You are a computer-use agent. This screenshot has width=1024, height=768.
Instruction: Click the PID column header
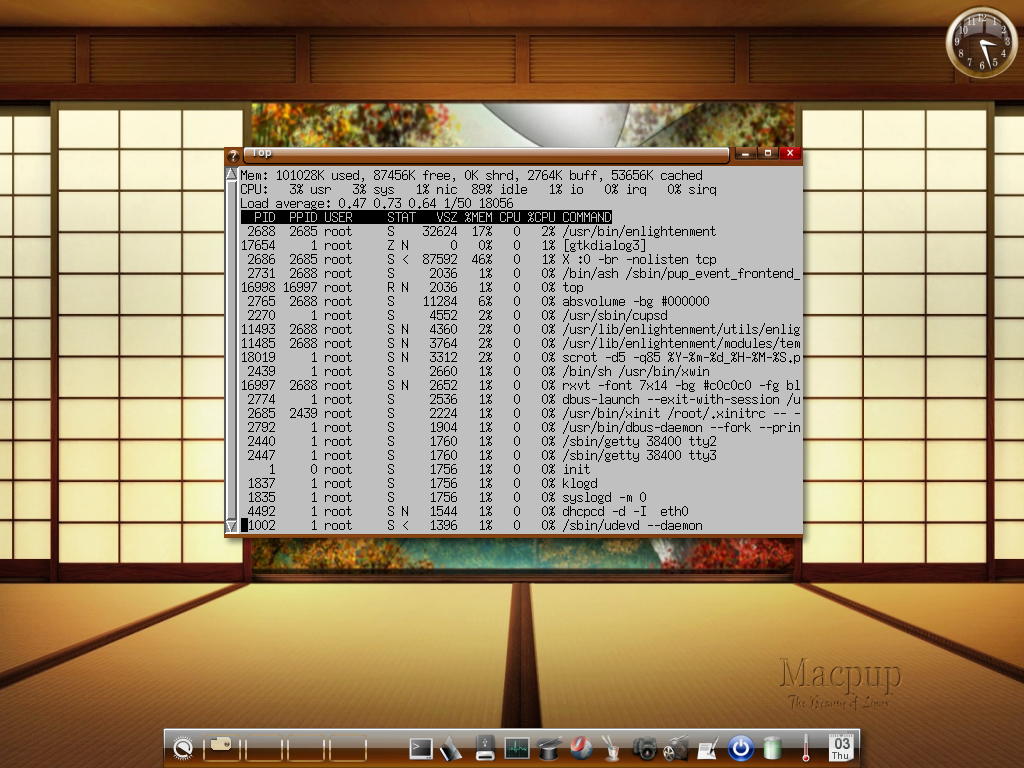pos(264,217)
